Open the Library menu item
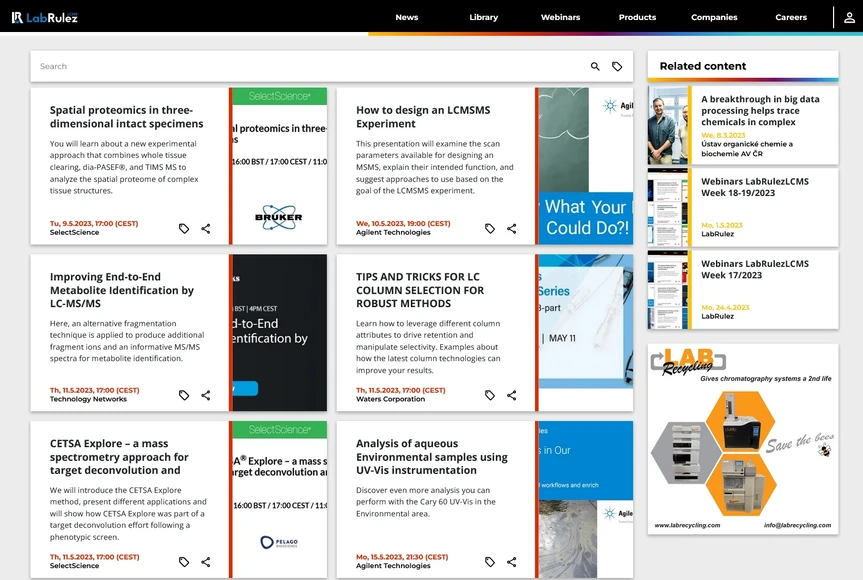The image size is (863, 580). pos(483,17)
